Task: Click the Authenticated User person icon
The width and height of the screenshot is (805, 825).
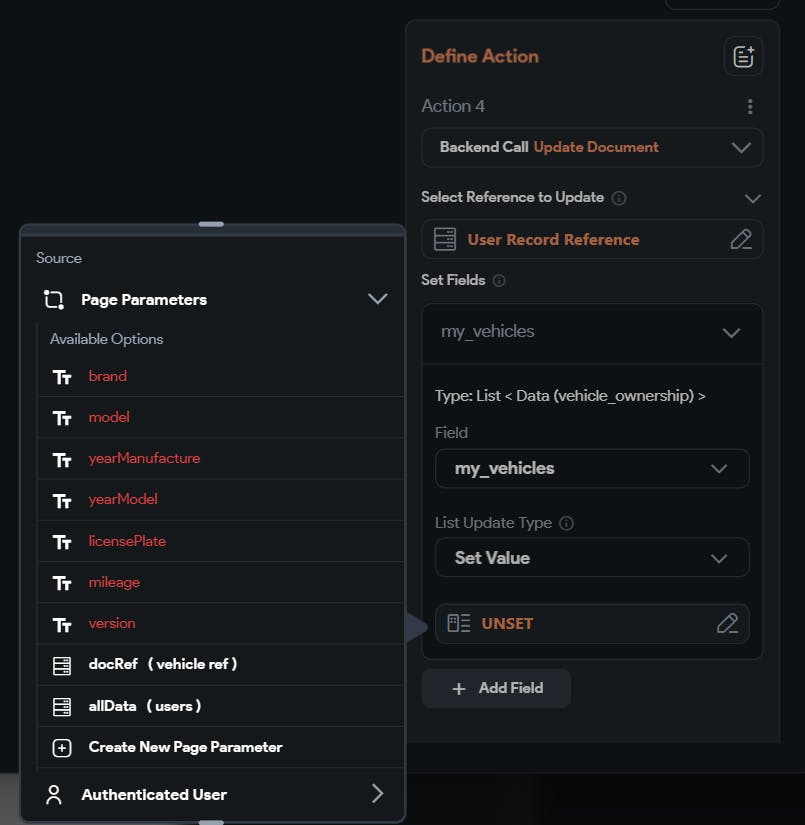Action: click(x=54, y=795)
